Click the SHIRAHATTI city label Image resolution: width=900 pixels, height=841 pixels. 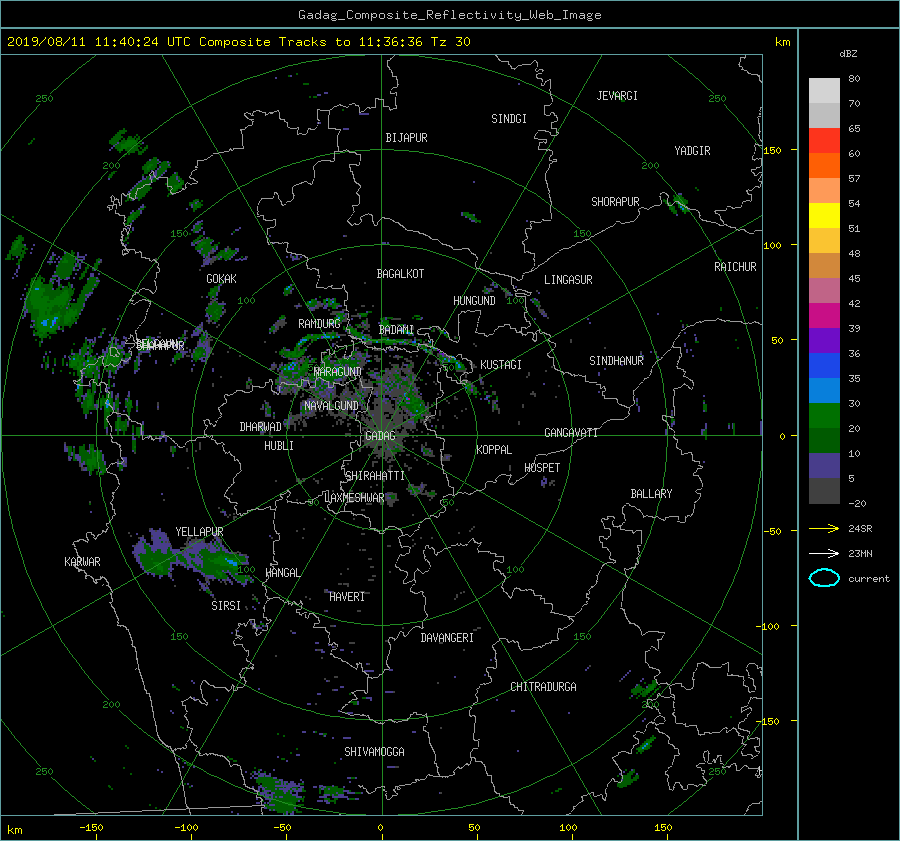tap(375, 476)
